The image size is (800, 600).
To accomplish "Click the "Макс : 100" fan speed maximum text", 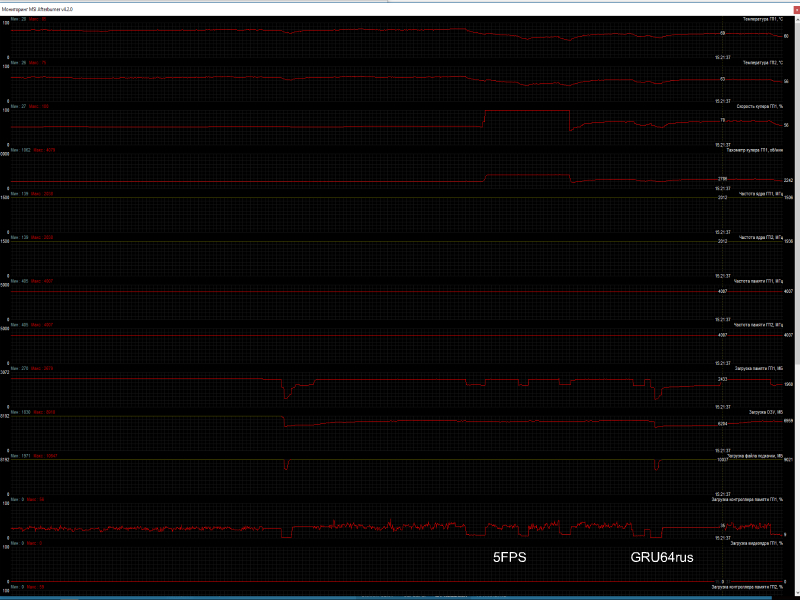I will point(39,107).
